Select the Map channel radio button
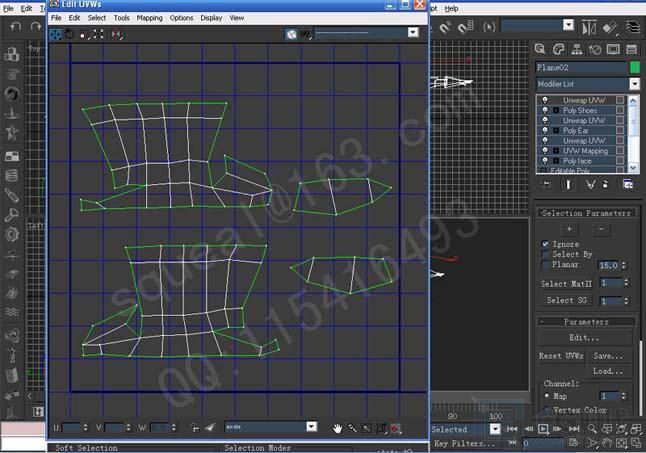 click(547, 396)
